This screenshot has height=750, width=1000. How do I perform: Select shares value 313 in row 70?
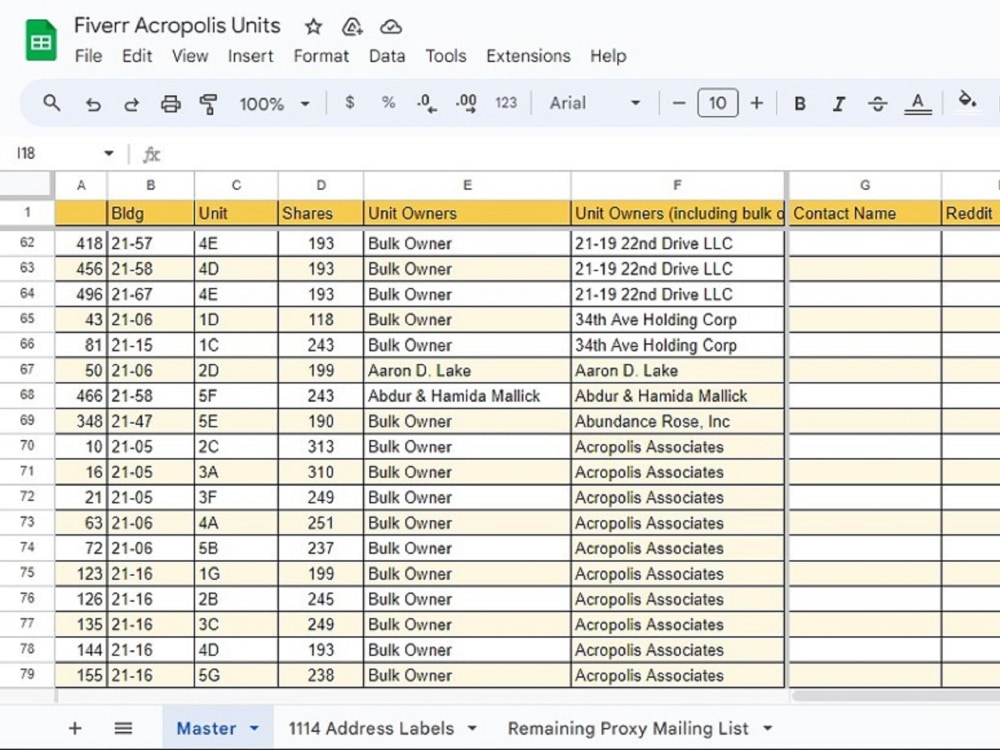coord(321,447)
